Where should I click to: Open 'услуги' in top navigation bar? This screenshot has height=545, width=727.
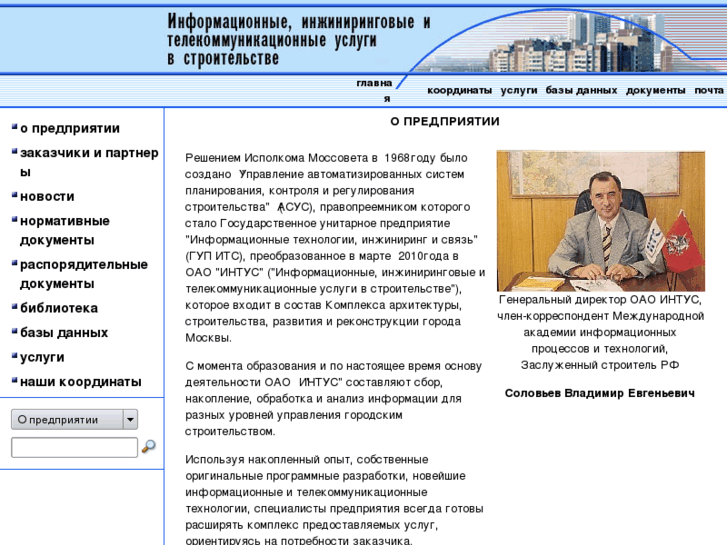tap(519, 90)
